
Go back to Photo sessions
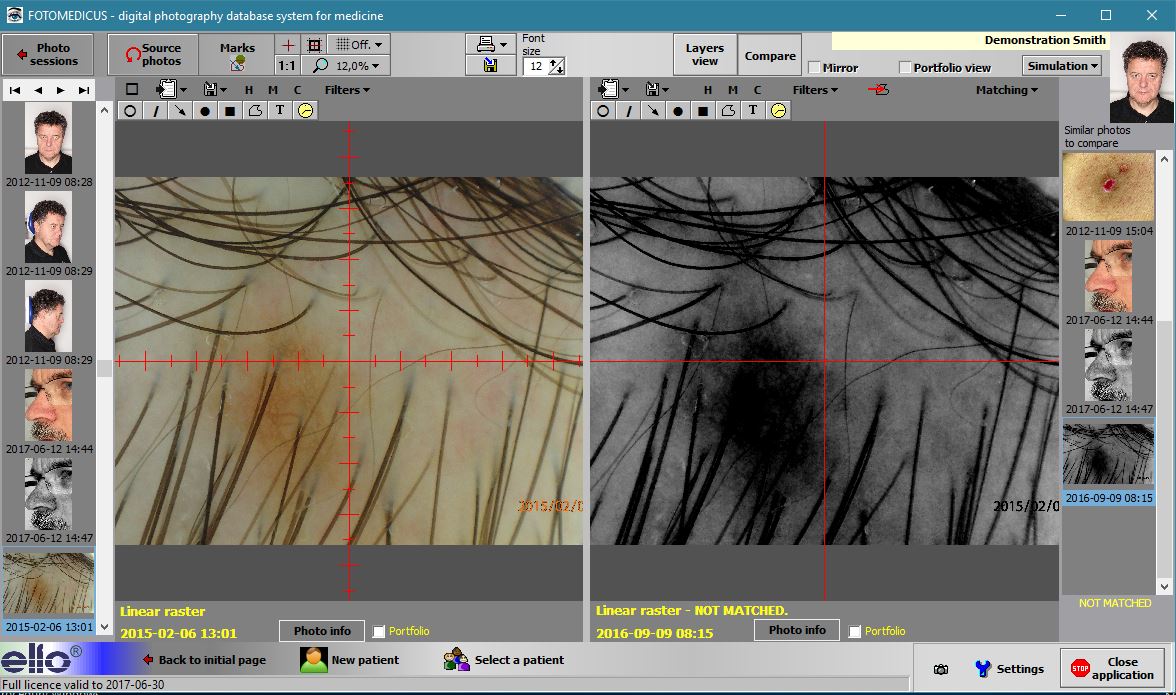pyautogui.click(x=48, y=54)
